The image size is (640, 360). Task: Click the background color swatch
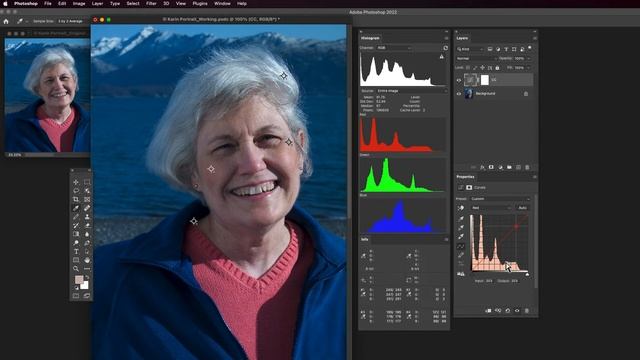(x=84, y=286)
